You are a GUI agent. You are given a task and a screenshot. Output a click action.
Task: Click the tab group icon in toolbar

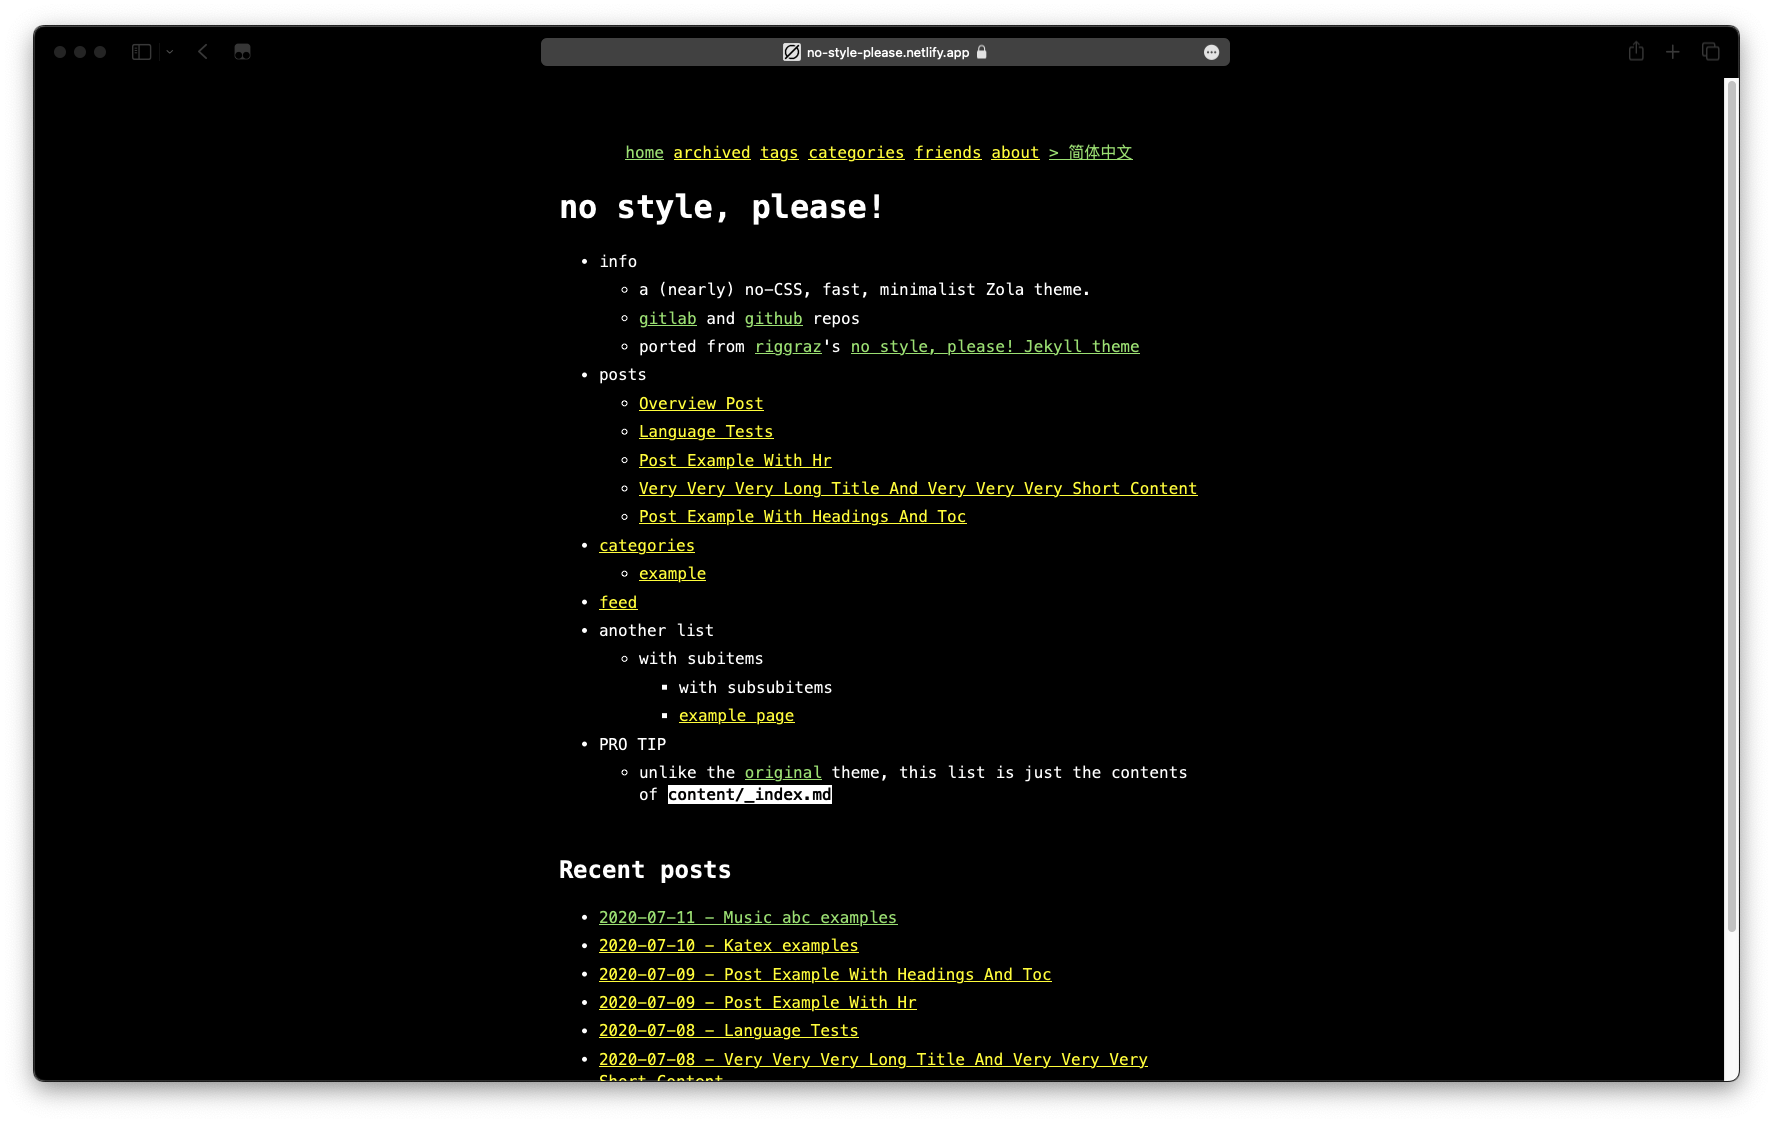pos(242,52)
